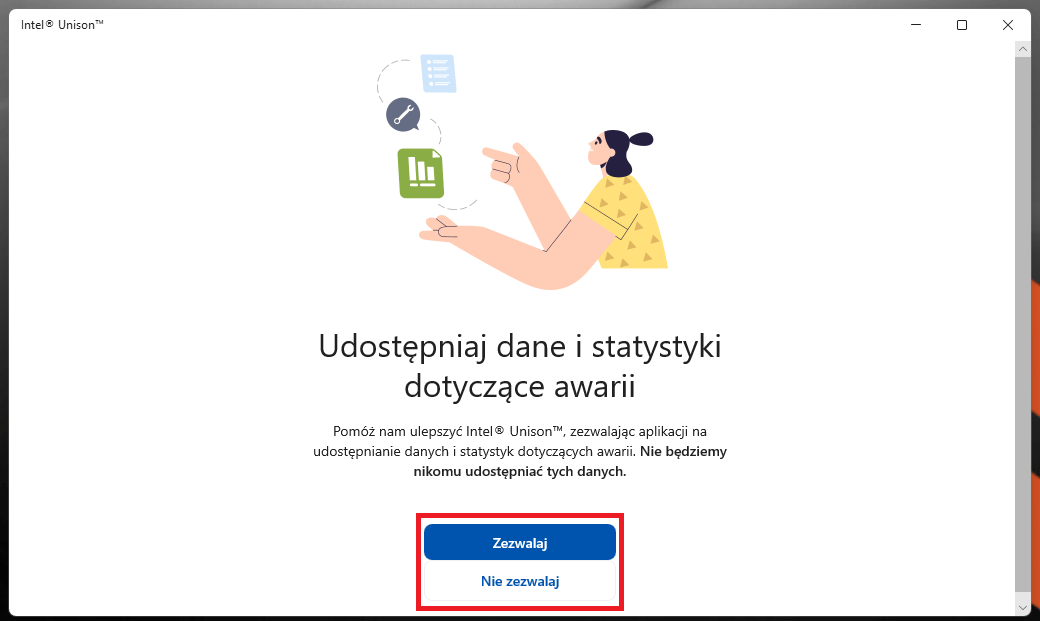Screen dimensions: 1040x621
Task: Click the vertical scrollbar thumb
Action: pos(1022,324)
